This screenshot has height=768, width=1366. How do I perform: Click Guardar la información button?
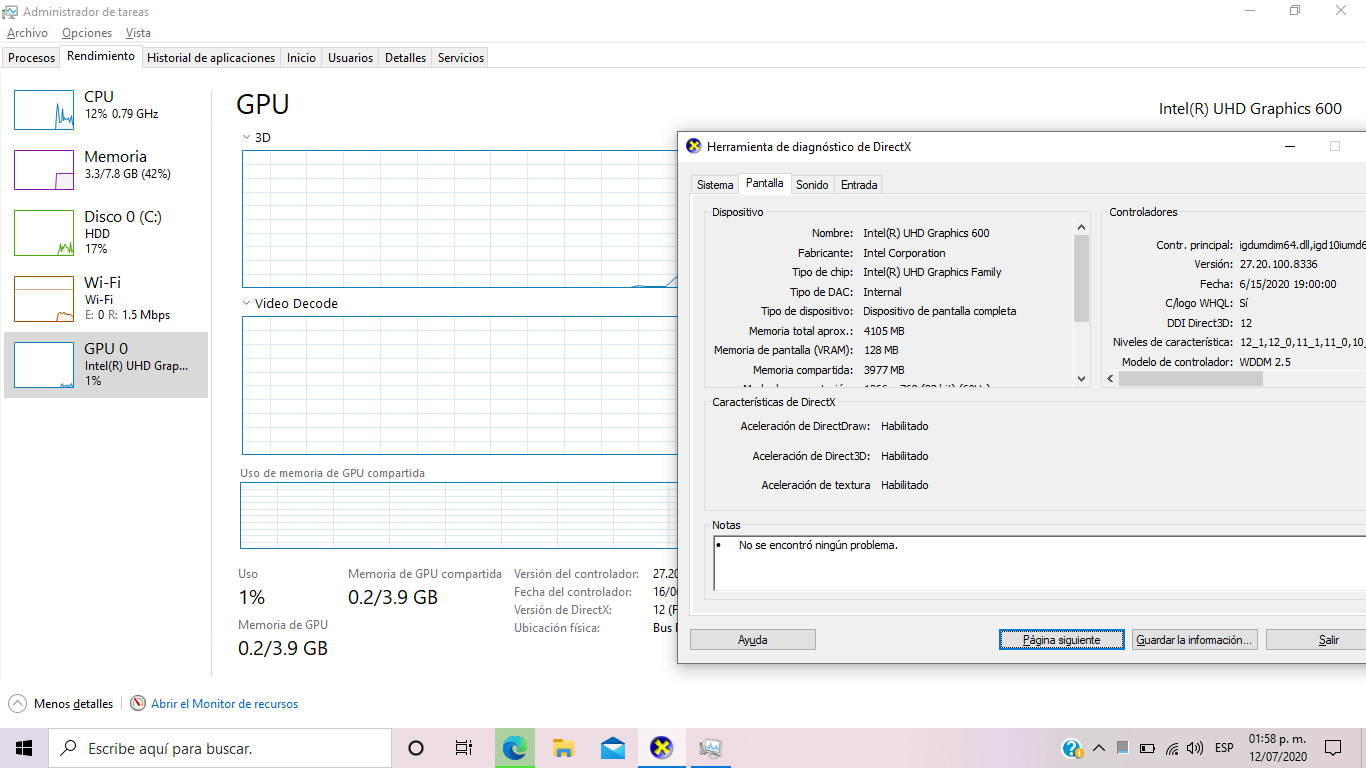coord(1194,640)
